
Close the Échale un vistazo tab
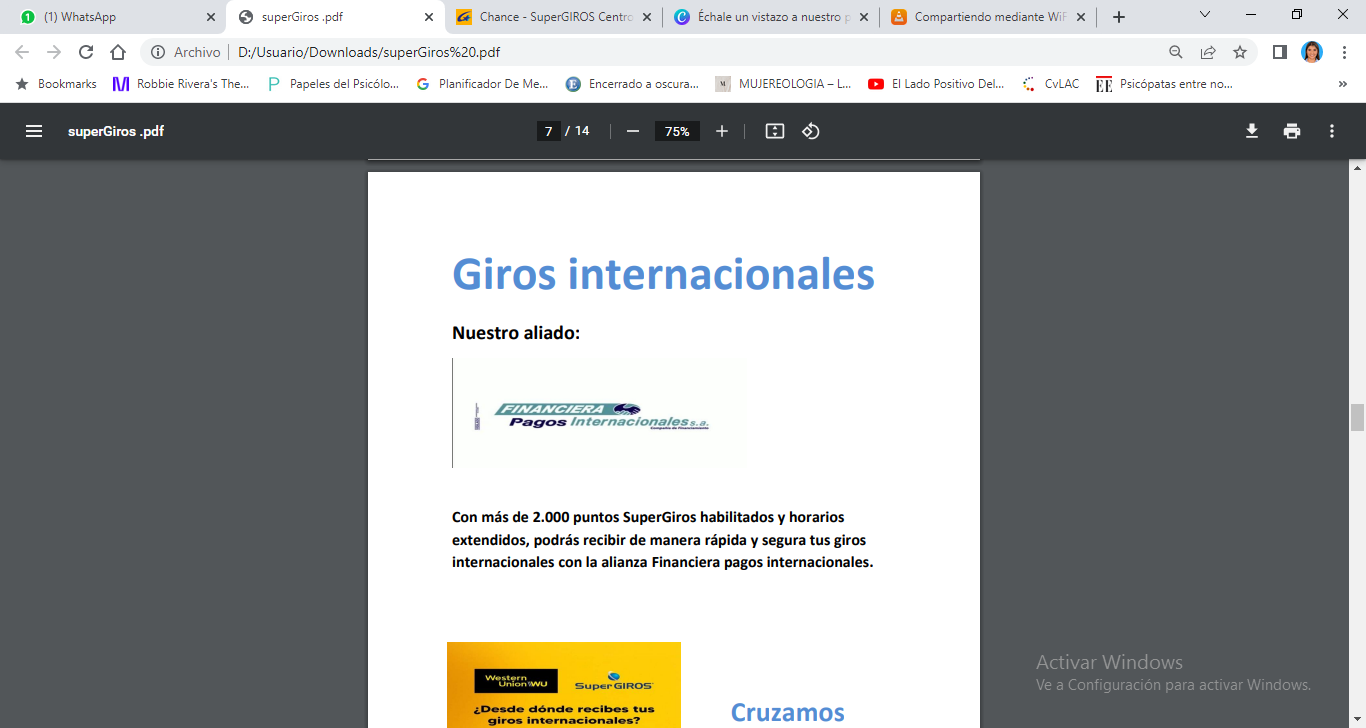click(x=864, y=17)
